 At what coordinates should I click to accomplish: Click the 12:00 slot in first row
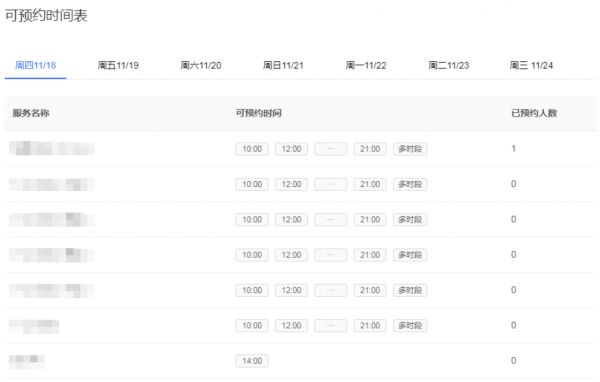[x=291, y=149]
